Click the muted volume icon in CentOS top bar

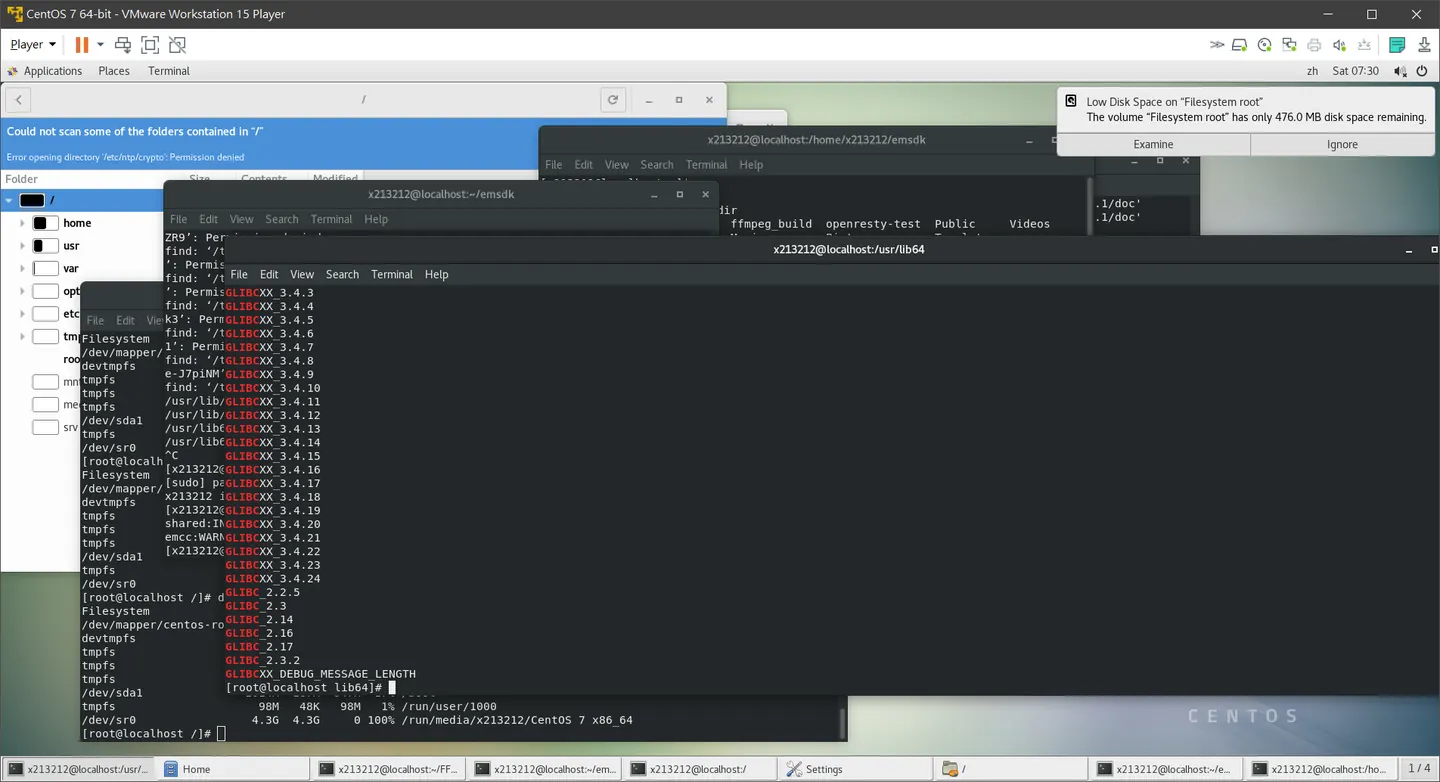[x=1400, y=71]
